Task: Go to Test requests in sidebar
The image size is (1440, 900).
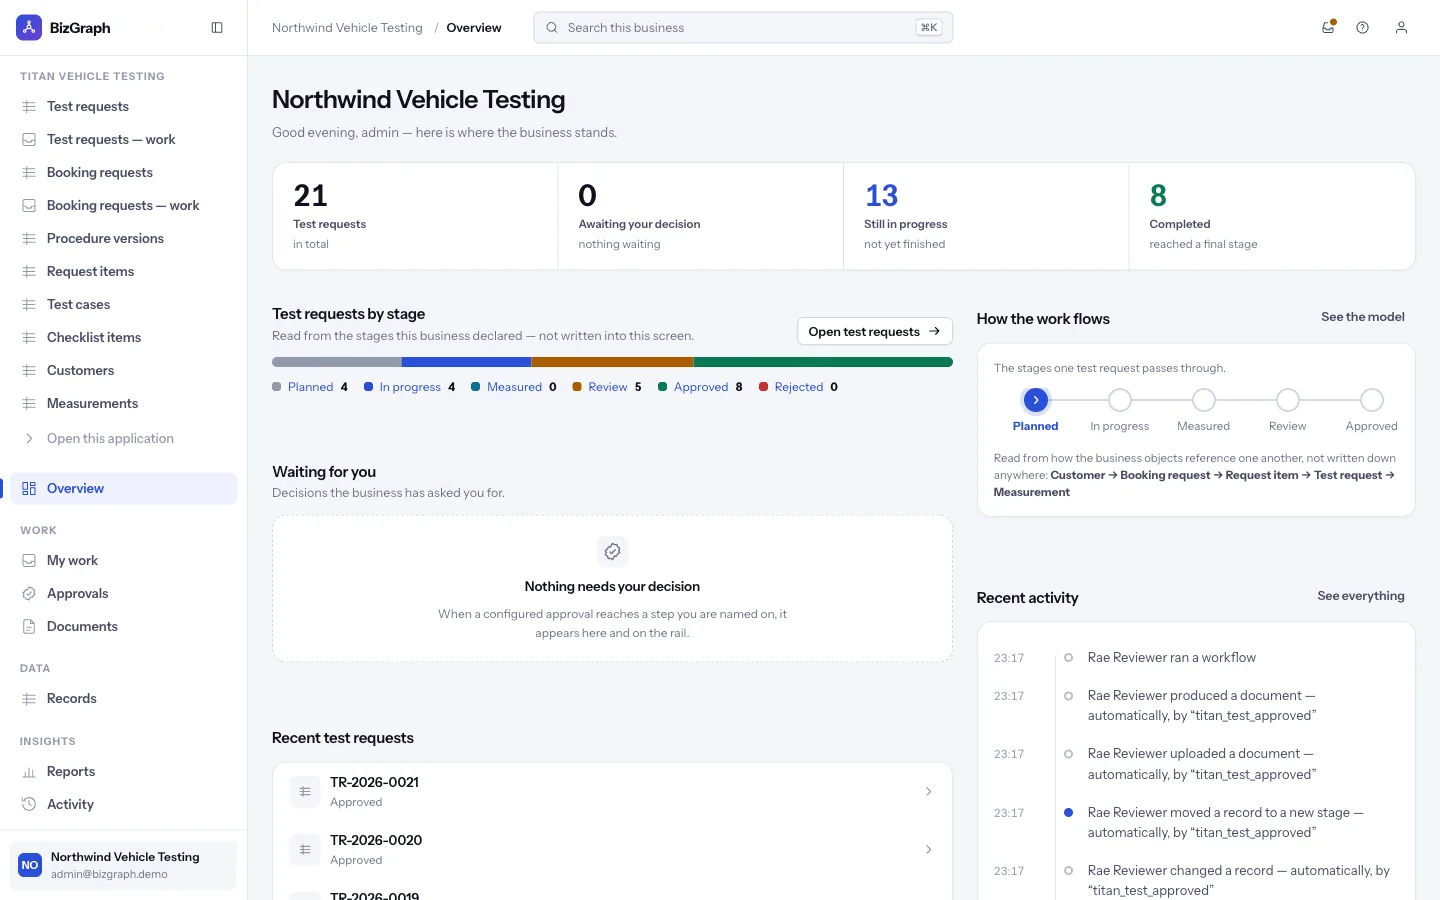Action: (x=124, y=107)
